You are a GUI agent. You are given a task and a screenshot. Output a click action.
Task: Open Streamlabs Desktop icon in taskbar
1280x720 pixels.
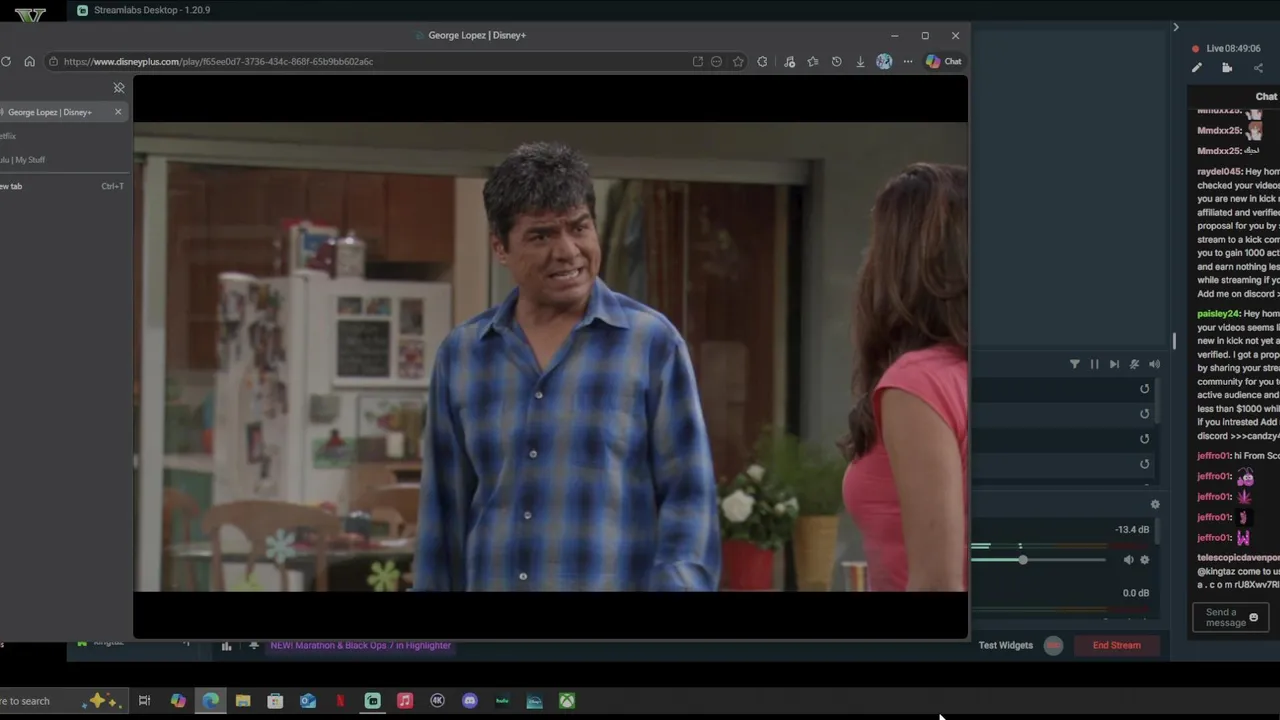[x=373, y=701]
